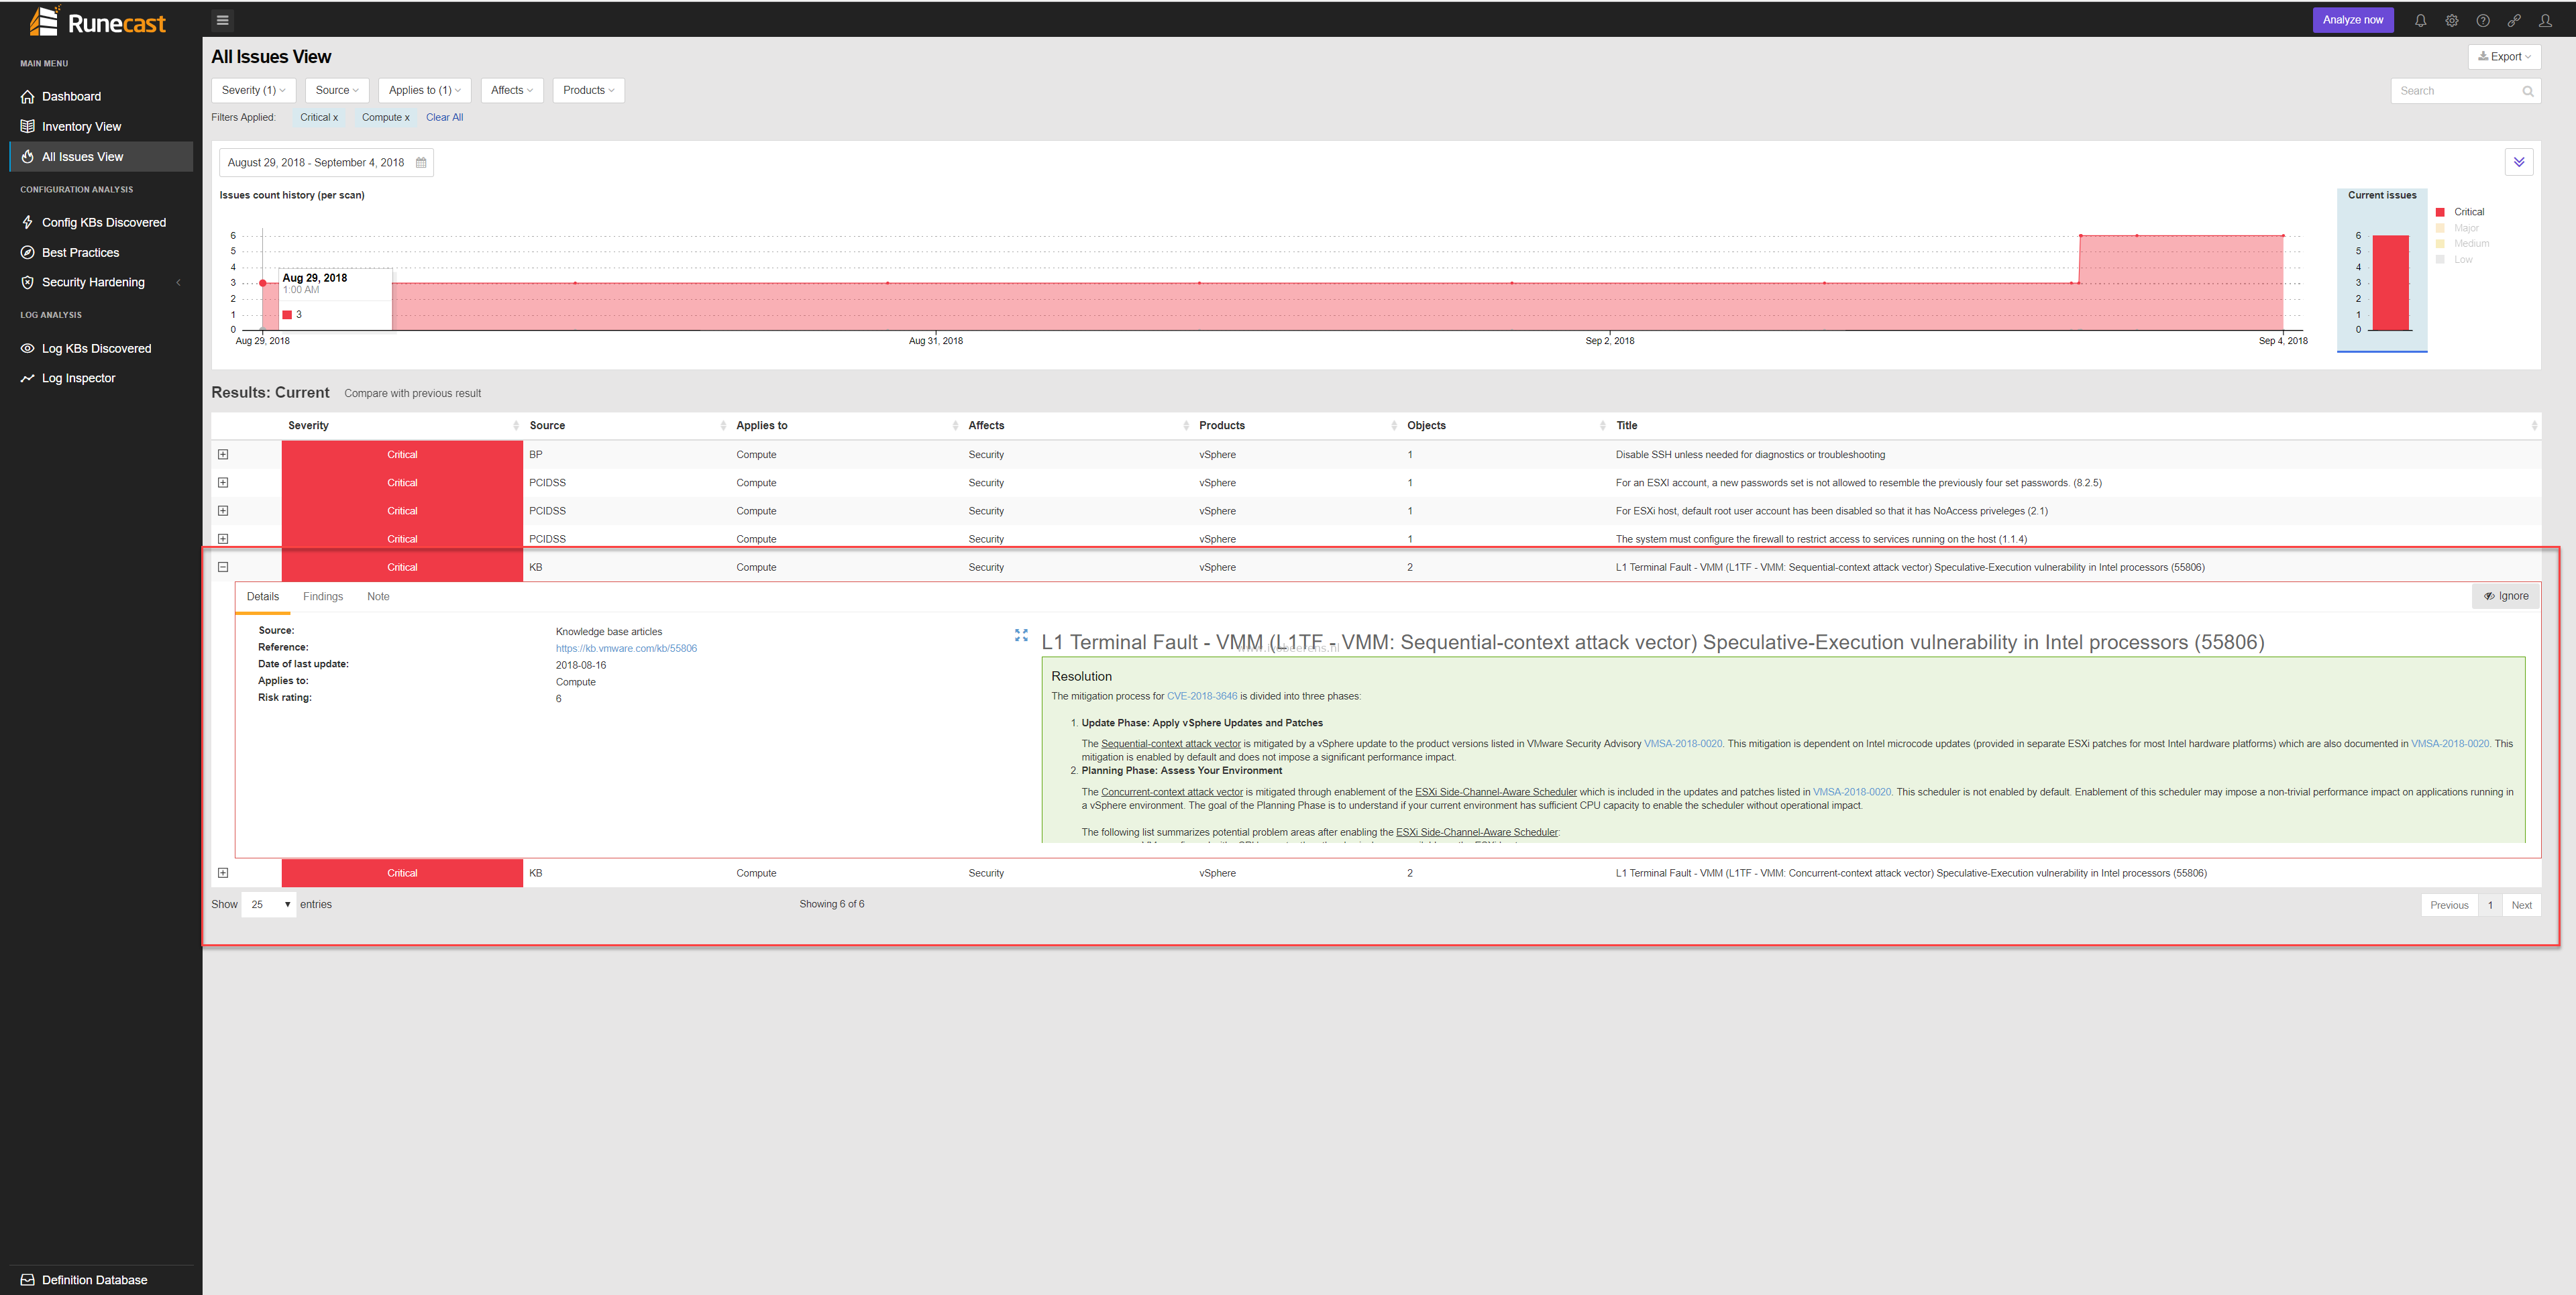The width and height of the screenshot is (2576, 1295).
Task: Collapse the expanded L1 Terminal Fault row
Action: point(223,568)
